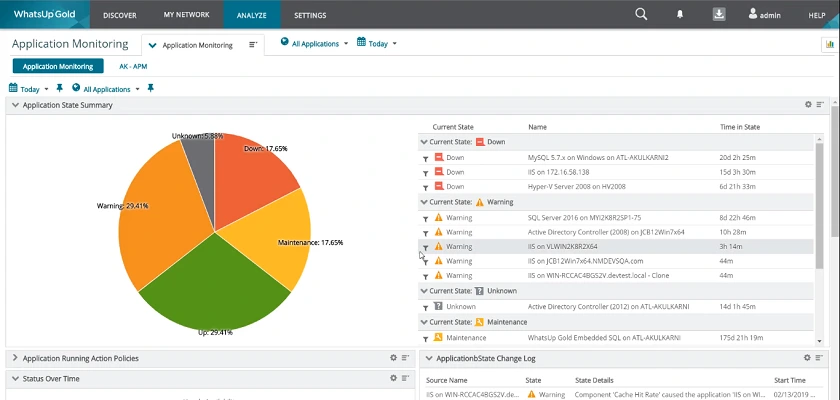Open dashboard menu icon beside Application Monitoring tab
The height and width of the screenshot is (400, 840).
pos(253,45)
